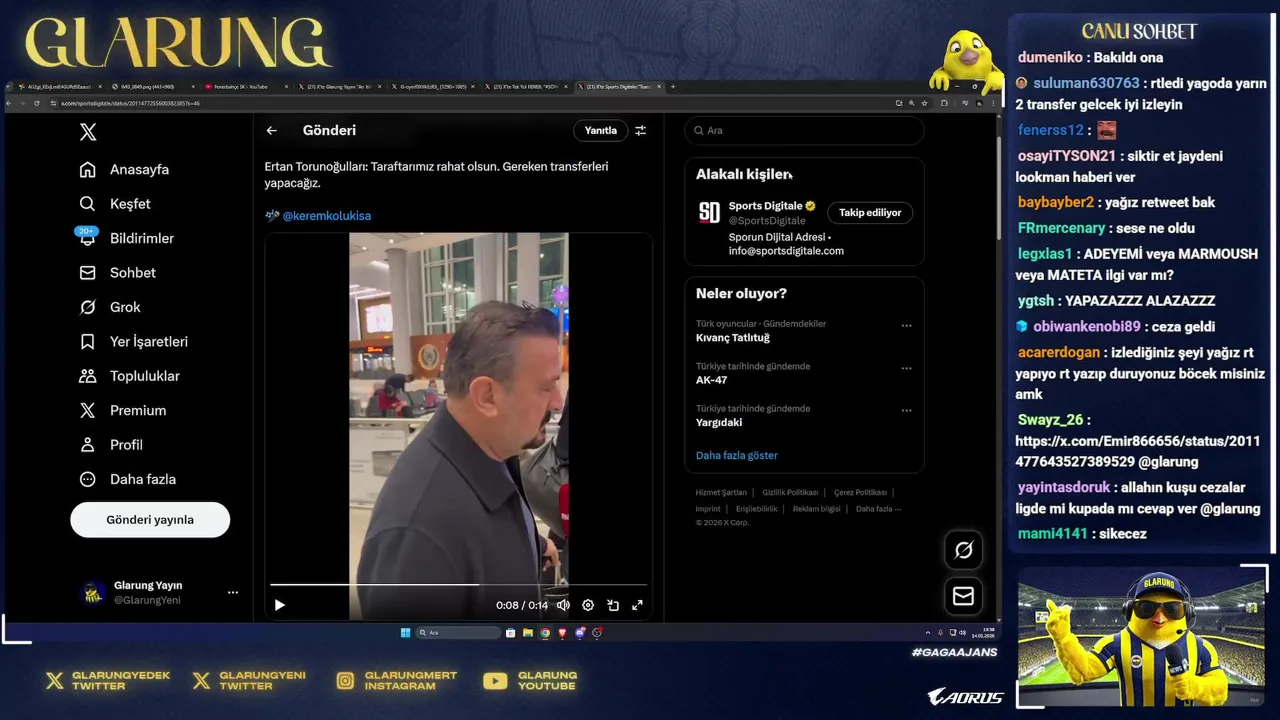1280x720 pixels.
Task: Open Brave browser from the taskbar
Action: point(562,633)
